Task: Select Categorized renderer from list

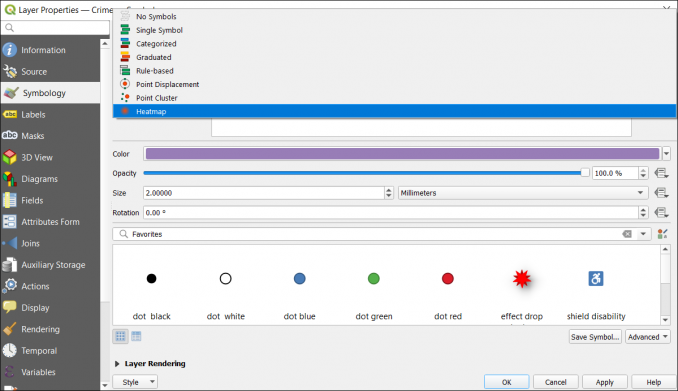Action: tap(394, 44)
